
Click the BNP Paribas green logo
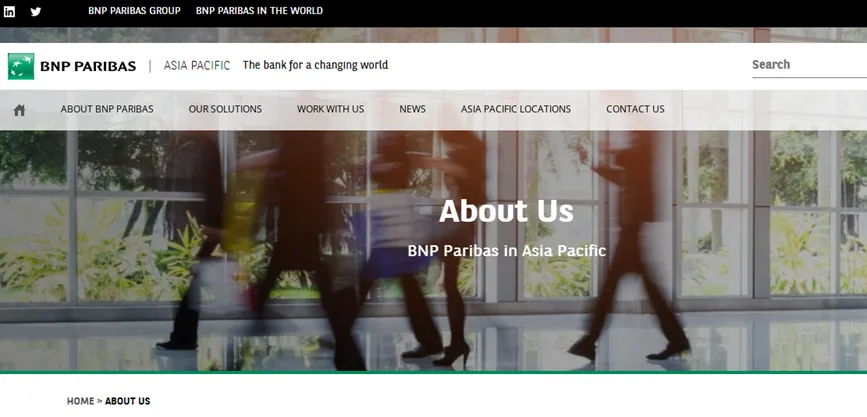point(21,66)
